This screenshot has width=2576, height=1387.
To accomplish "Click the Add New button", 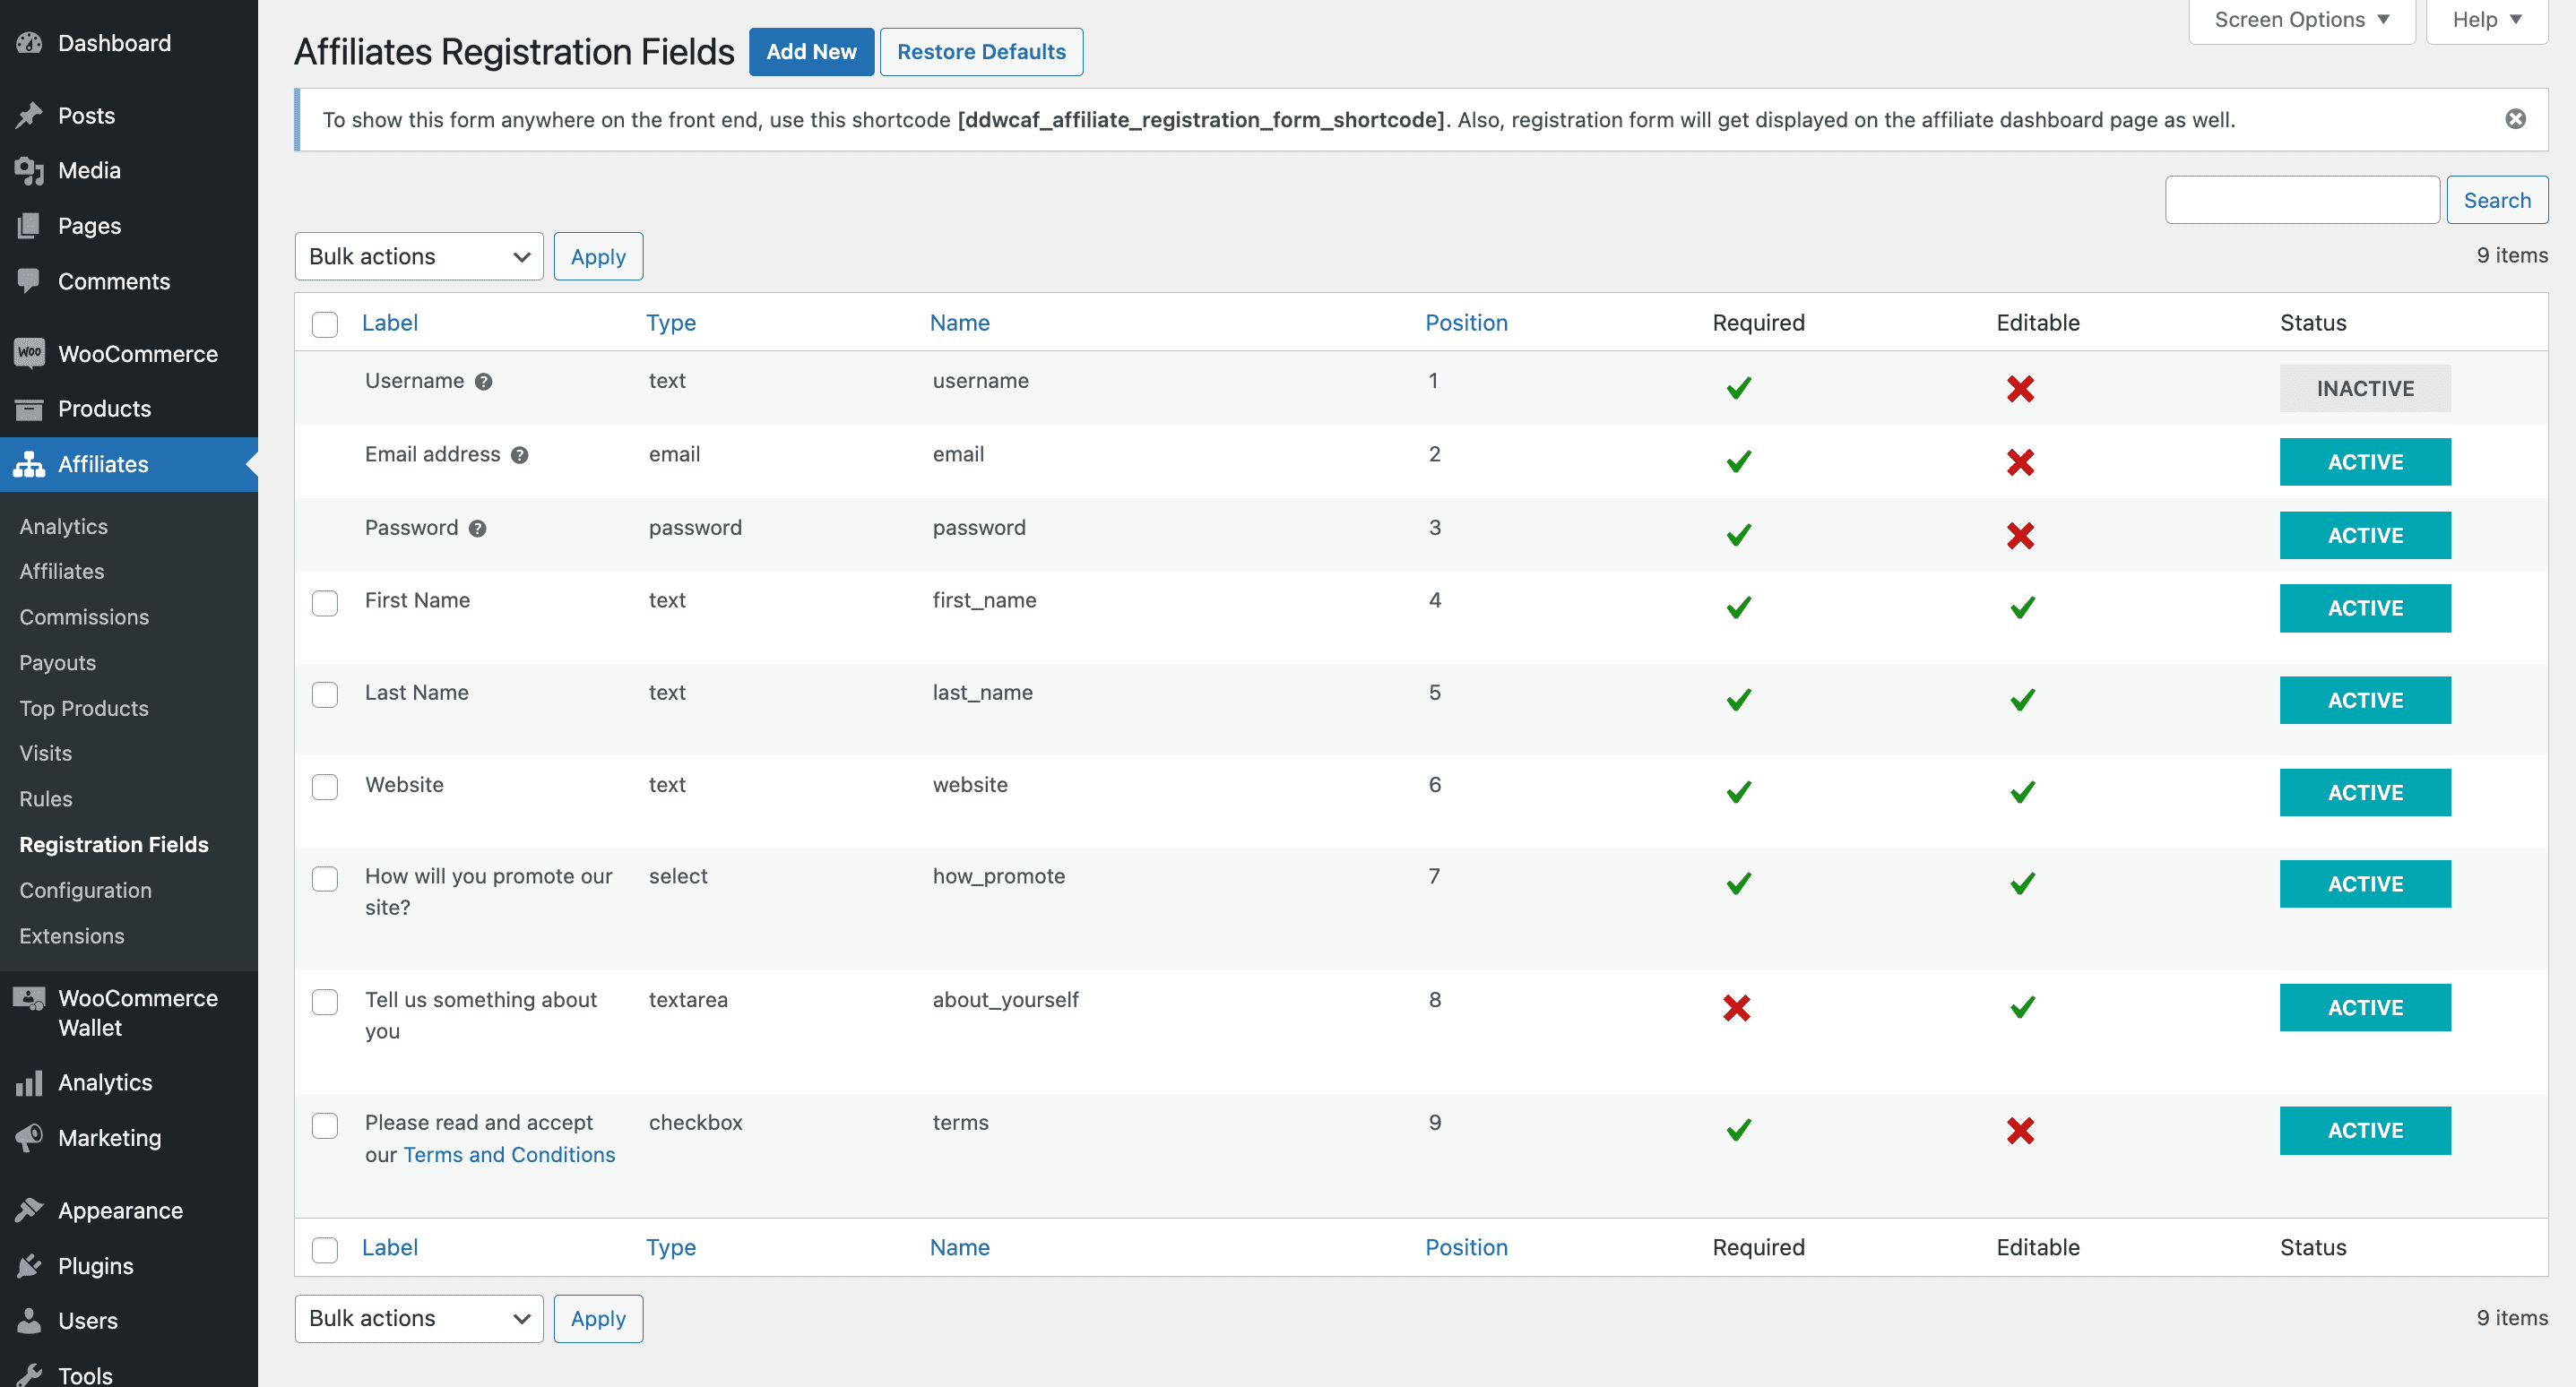I will 811,52.
